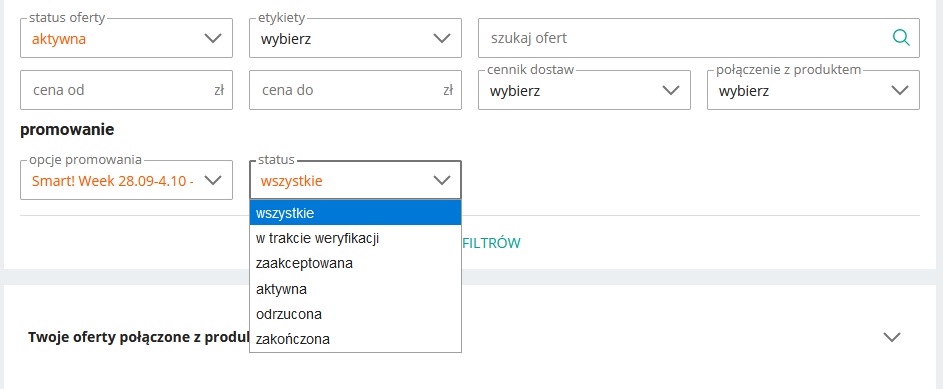943x389 pixels.
Task: Click the FILTRÓW link
Action: point(491,243)
